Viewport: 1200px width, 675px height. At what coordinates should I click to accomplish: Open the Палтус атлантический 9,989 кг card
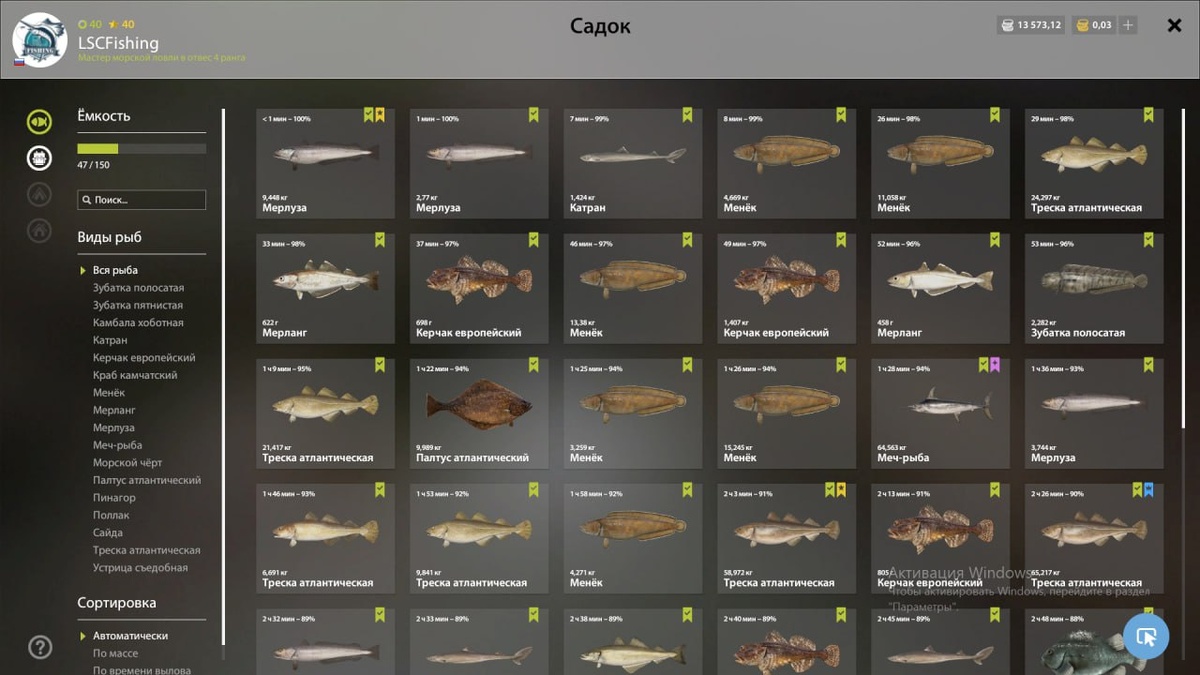[479, 413]
